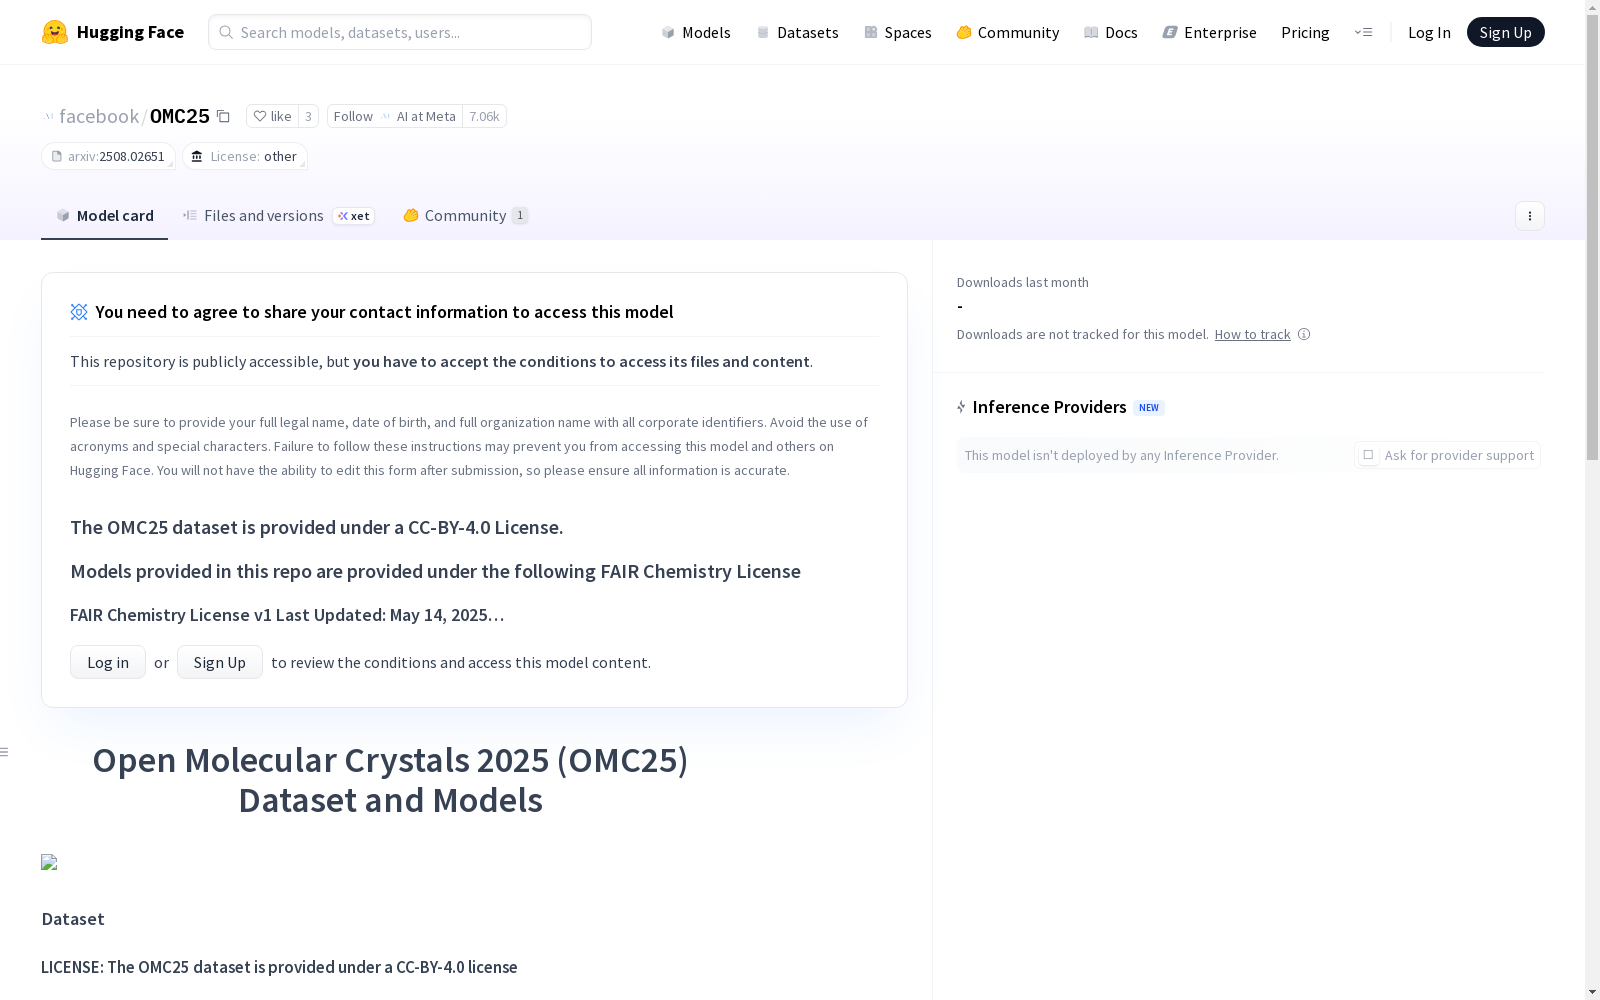The image size is (1600, 1000).
Task: Click the xet badge on Files tab
Action: [x=354, y=216]
